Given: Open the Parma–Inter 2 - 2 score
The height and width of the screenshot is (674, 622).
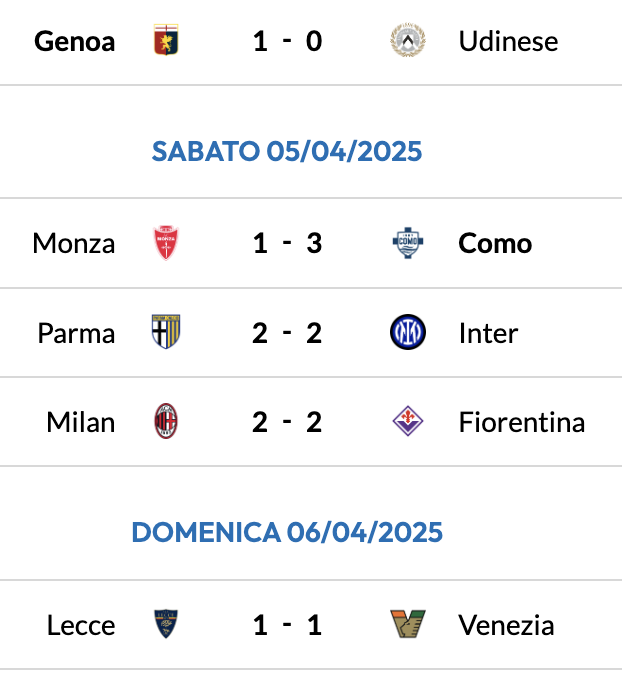Looking at the screenshot, I should tap(287, 332).
